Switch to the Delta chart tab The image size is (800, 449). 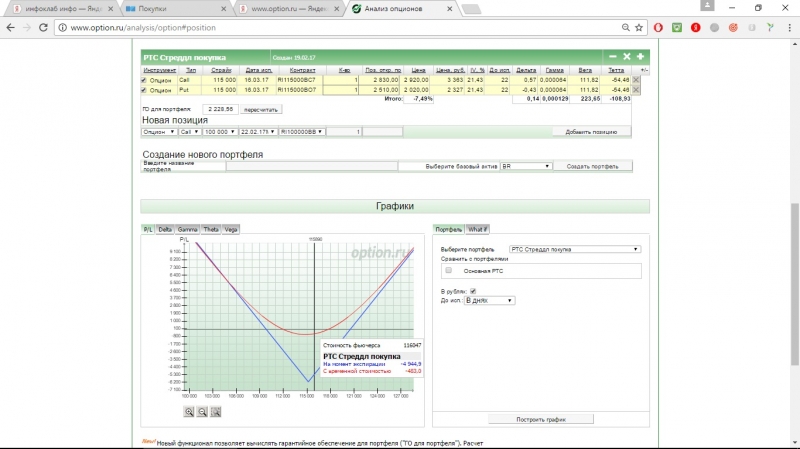point(165,230)
